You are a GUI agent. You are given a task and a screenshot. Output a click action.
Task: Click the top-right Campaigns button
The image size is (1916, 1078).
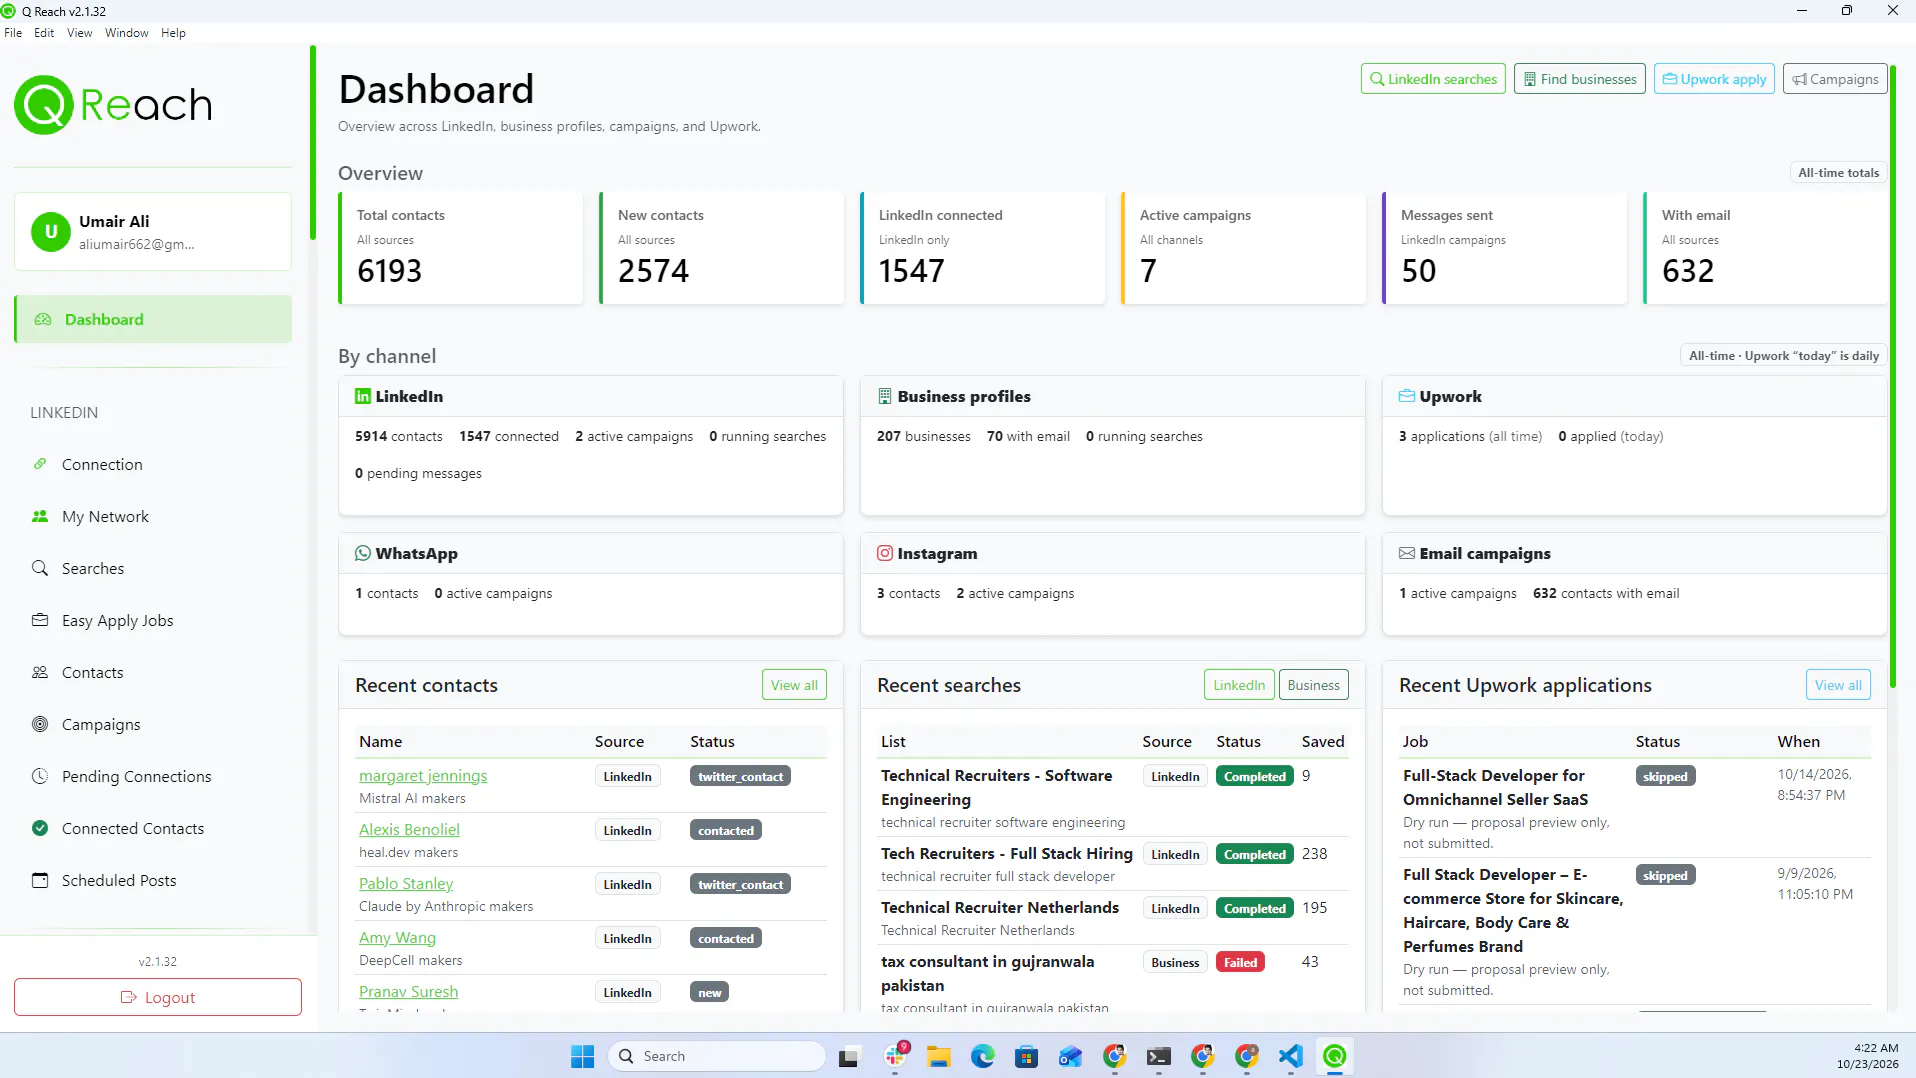[x=1835, y=79]
